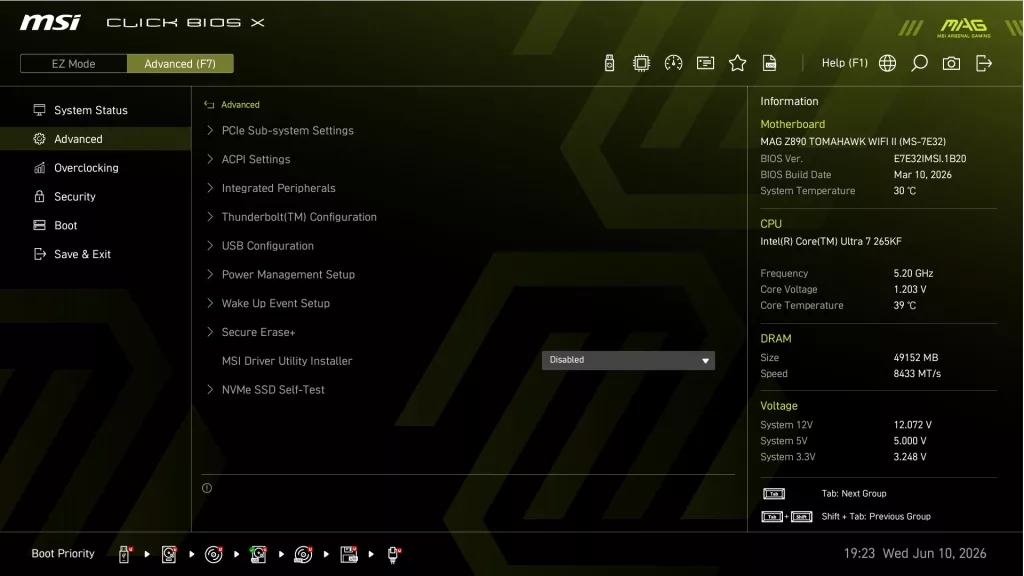Click BIOS version E7E32IMSI.1B20
This screenshot has height=576, width=1024.
tap(930, 159)
